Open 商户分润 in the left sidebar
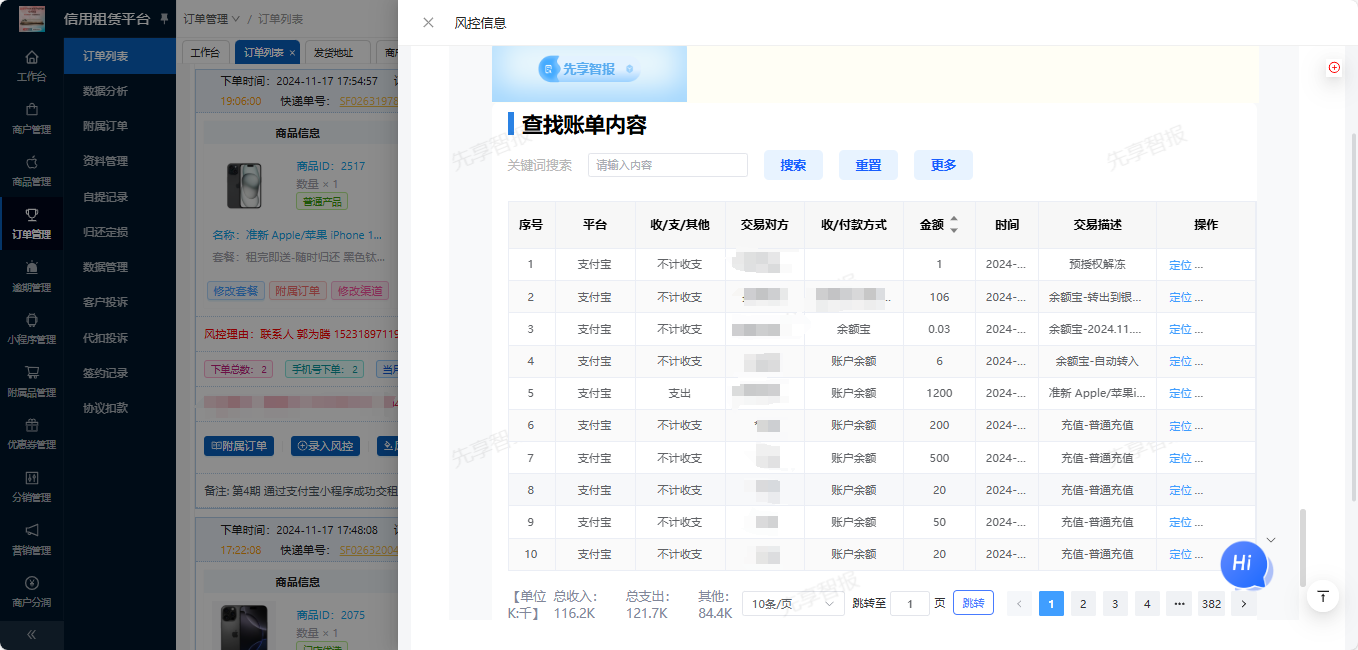The image size is (1358, 650). point(32,591)
